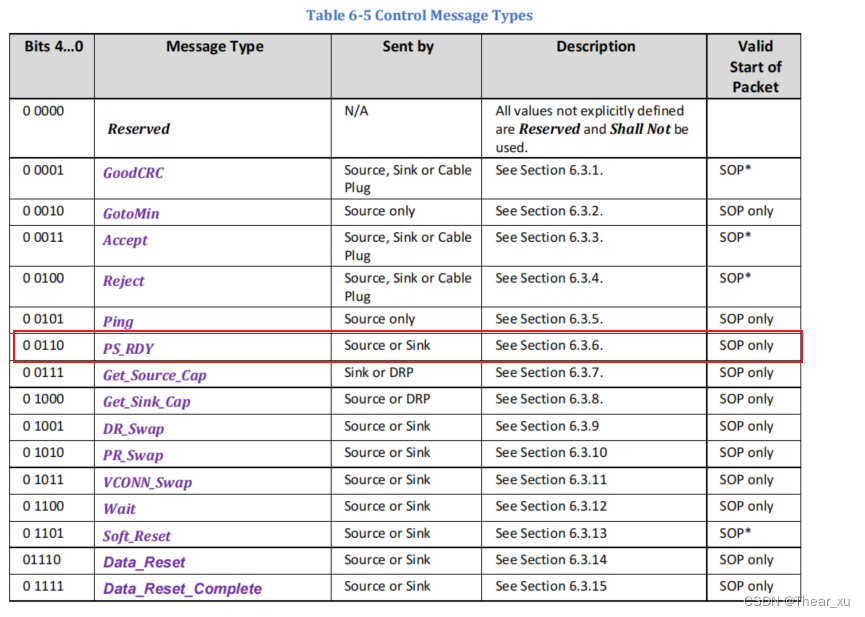Click 'See Section 6.3.1.' description
The height and width of the screenshot is (617, 865).
(549, 170)
